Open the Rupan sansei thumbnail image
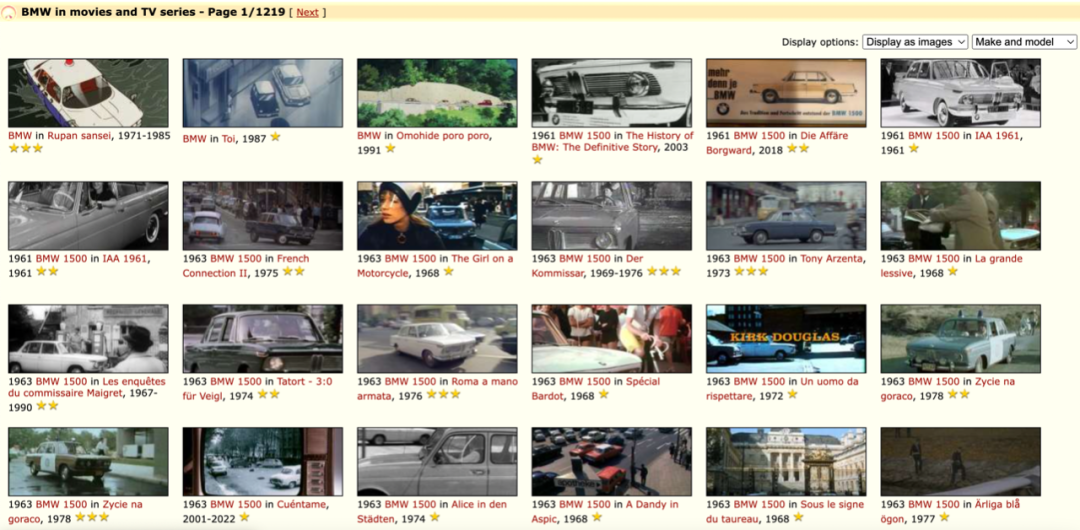The height and width of the screenshot is (530, 1080). click(88, 93)
